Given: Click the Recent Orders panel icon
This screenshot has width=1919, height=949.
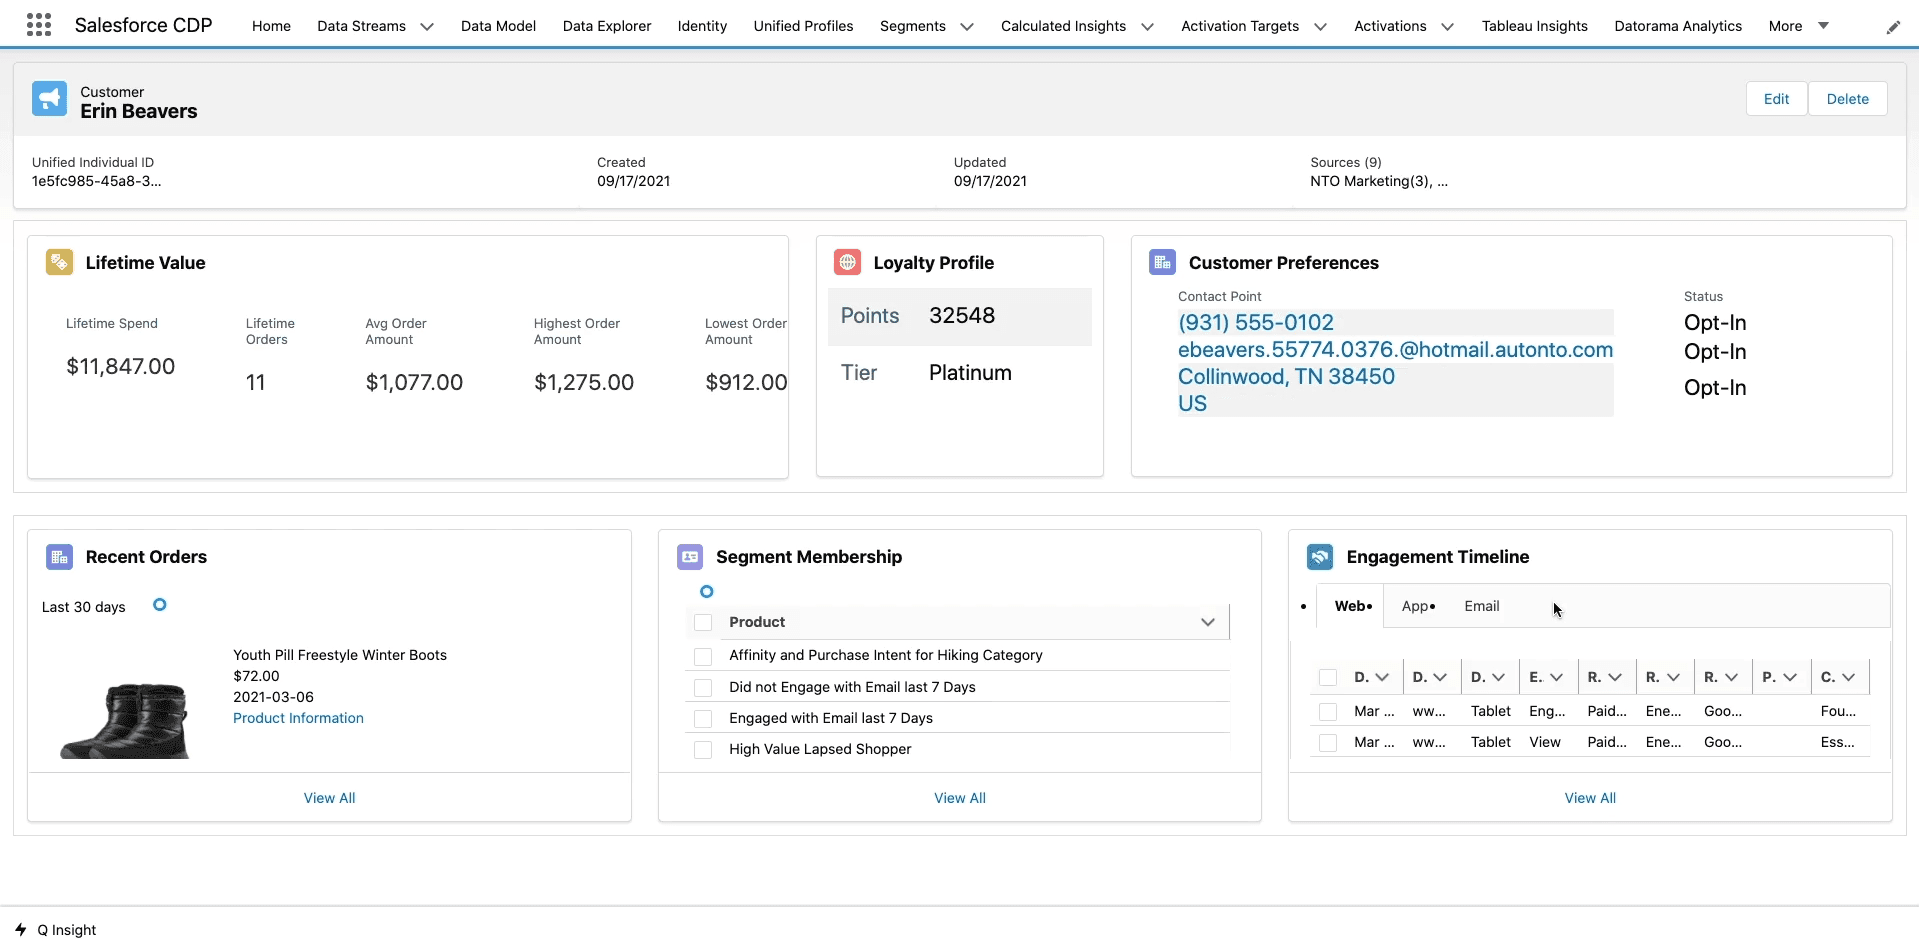Looking at the screenshot, I should [58, 557].
